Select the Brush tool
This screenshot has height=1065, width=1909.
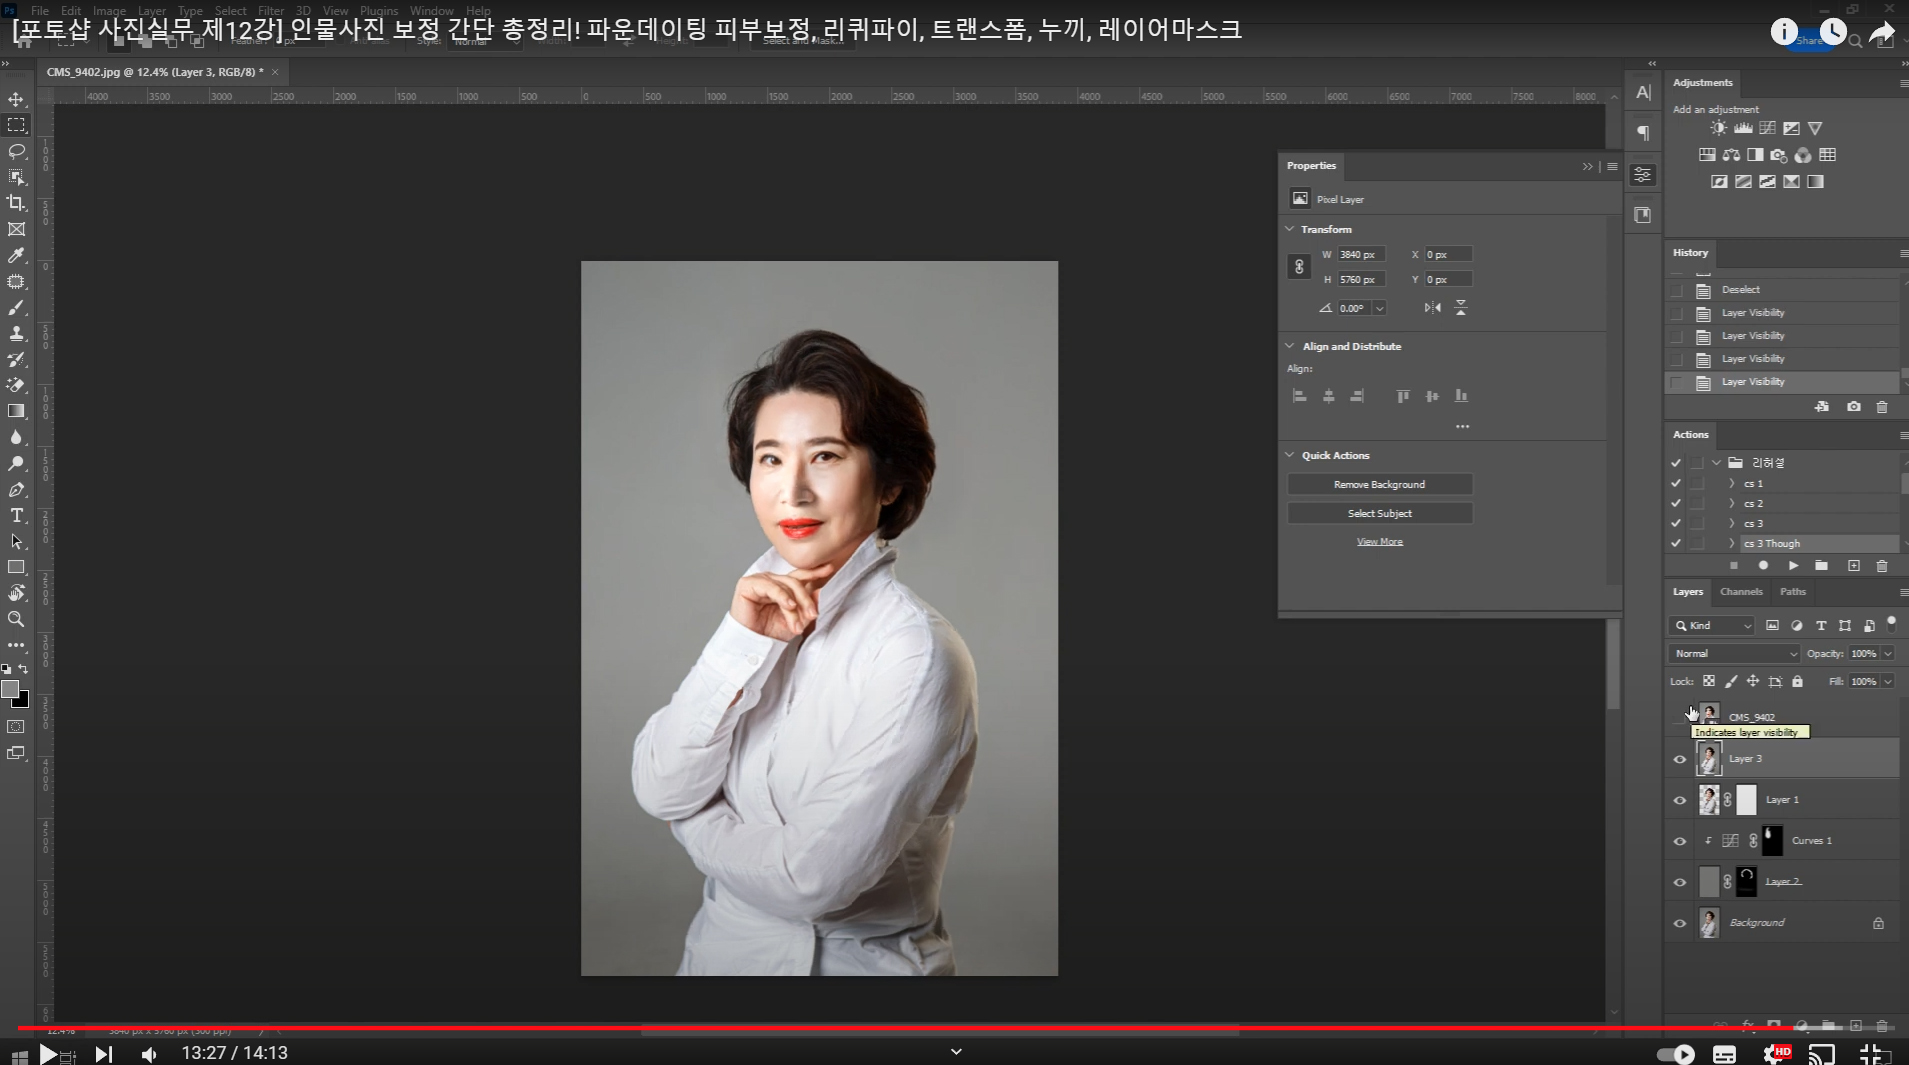click(x=16, y=308)
